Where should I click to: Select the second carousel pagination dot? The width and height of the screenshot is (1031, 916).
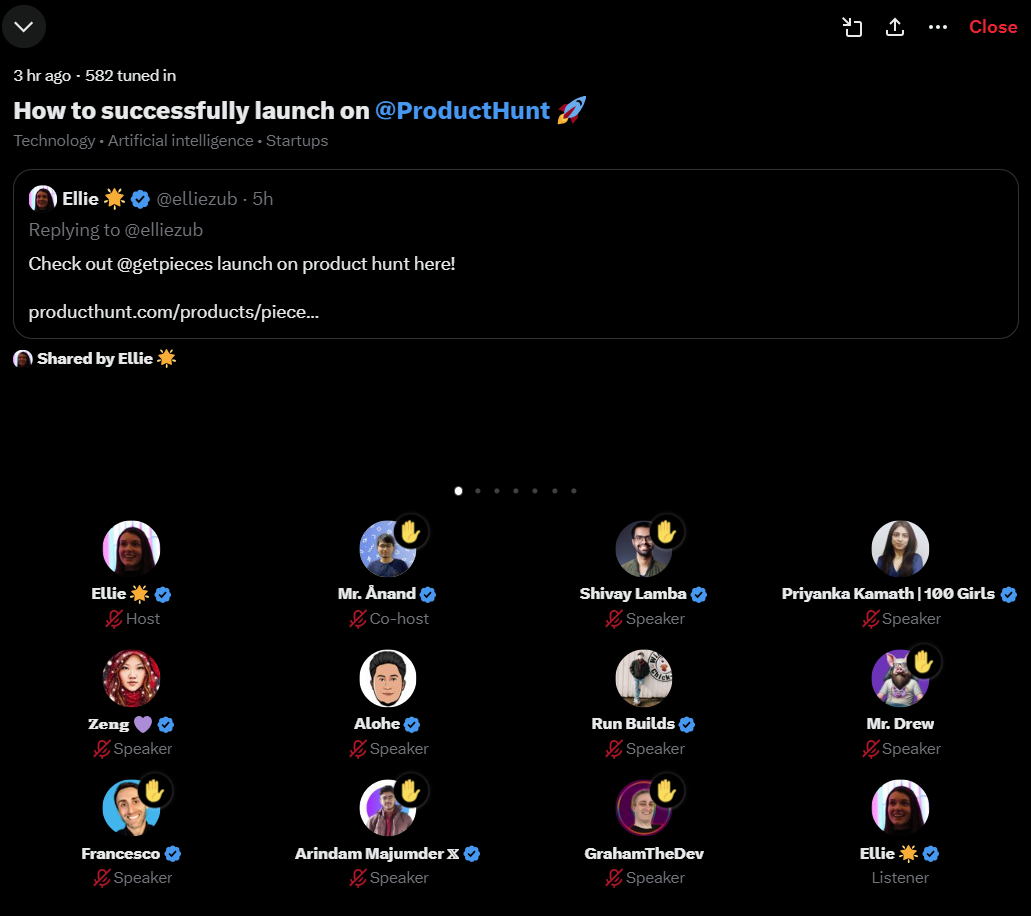[x=478, y=491]
